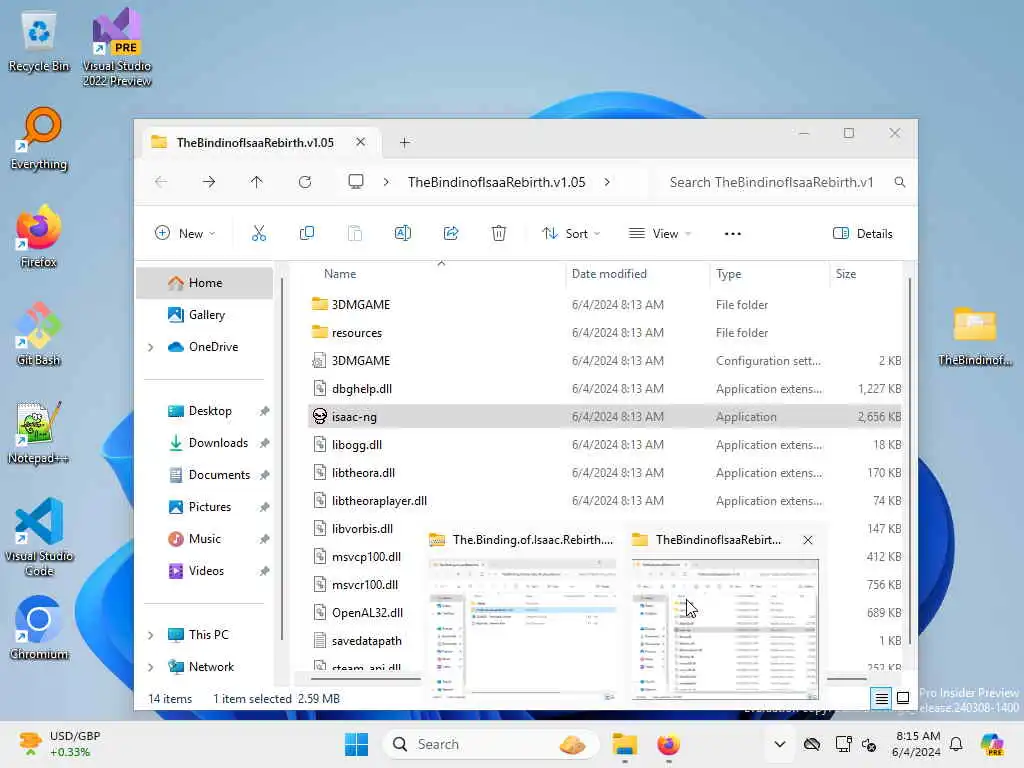Viewport: 1024px width, 768px height.
Task: Select the libtheoraplayer.dll file
Action: tap(604, 501)
